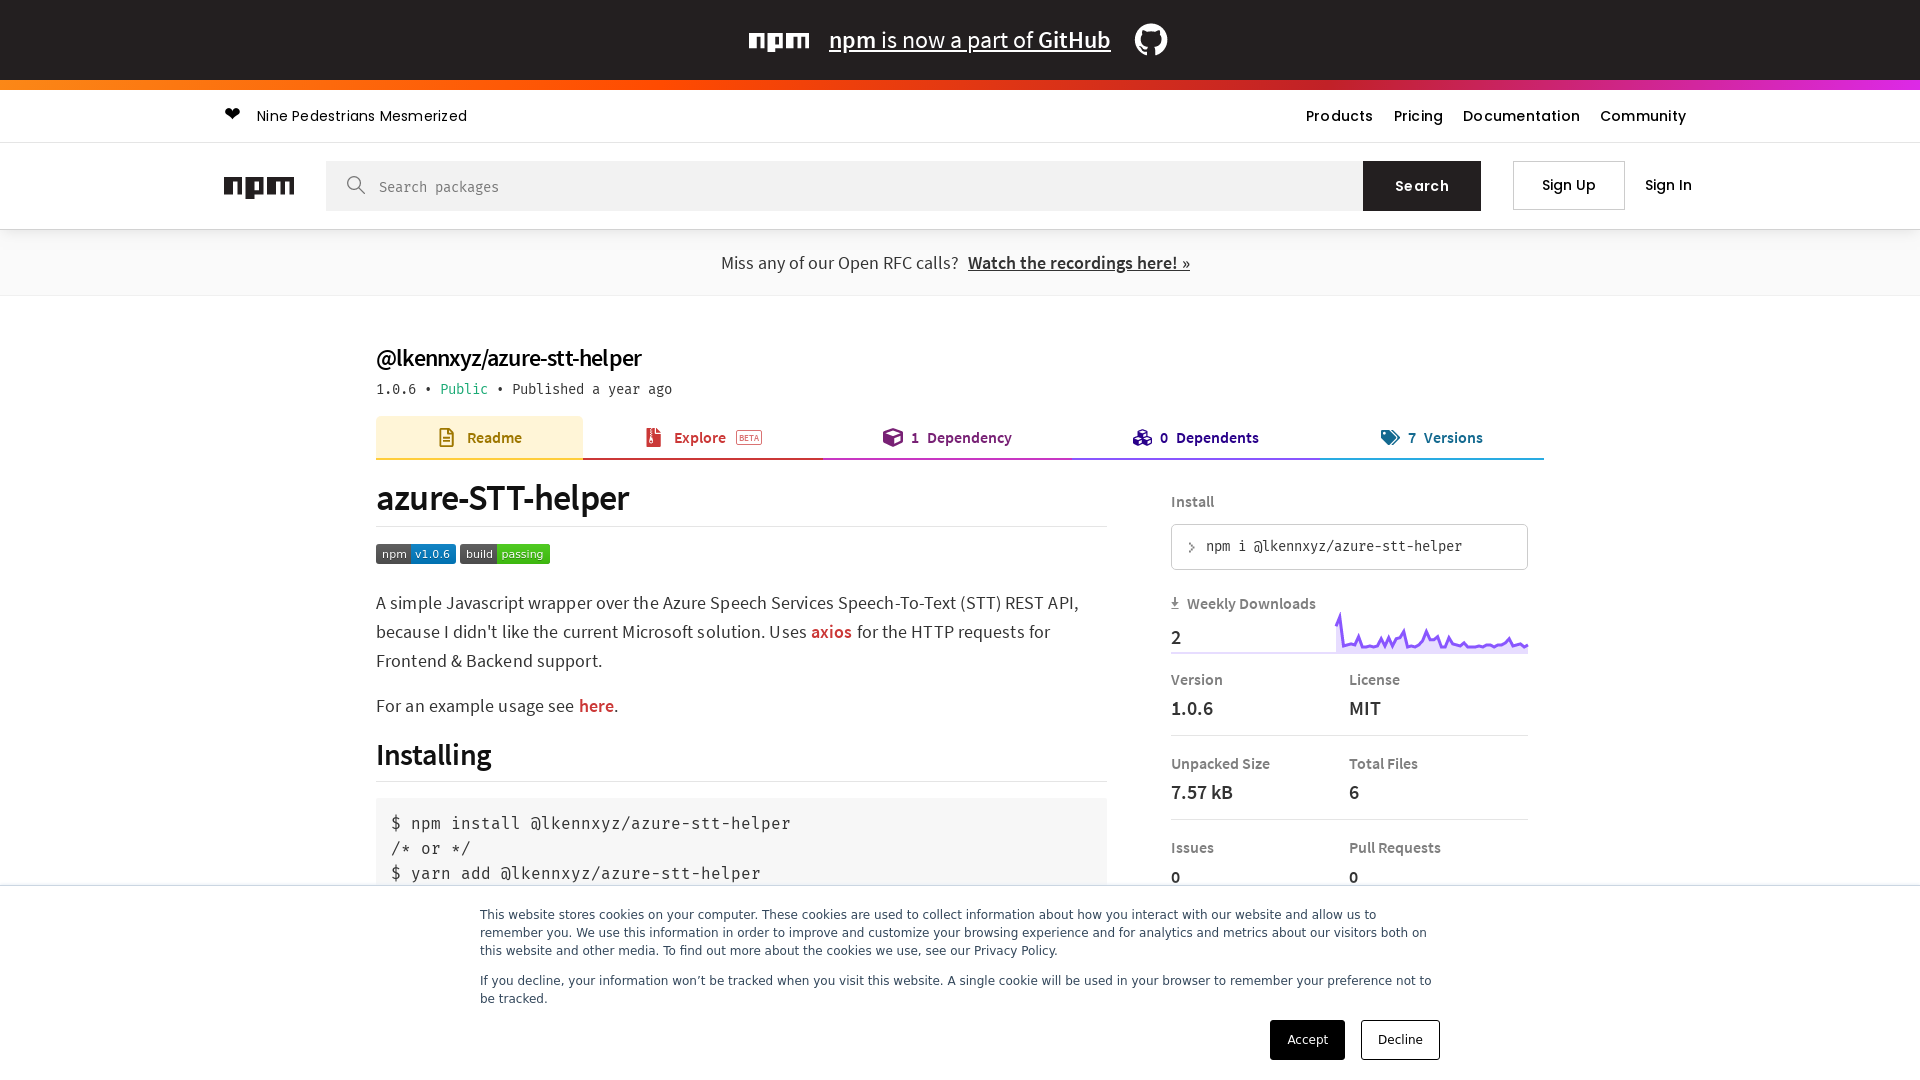The image size is (1920, 1080).
Task: Open the 1 Dependency tab
Action: pos(947,438)
